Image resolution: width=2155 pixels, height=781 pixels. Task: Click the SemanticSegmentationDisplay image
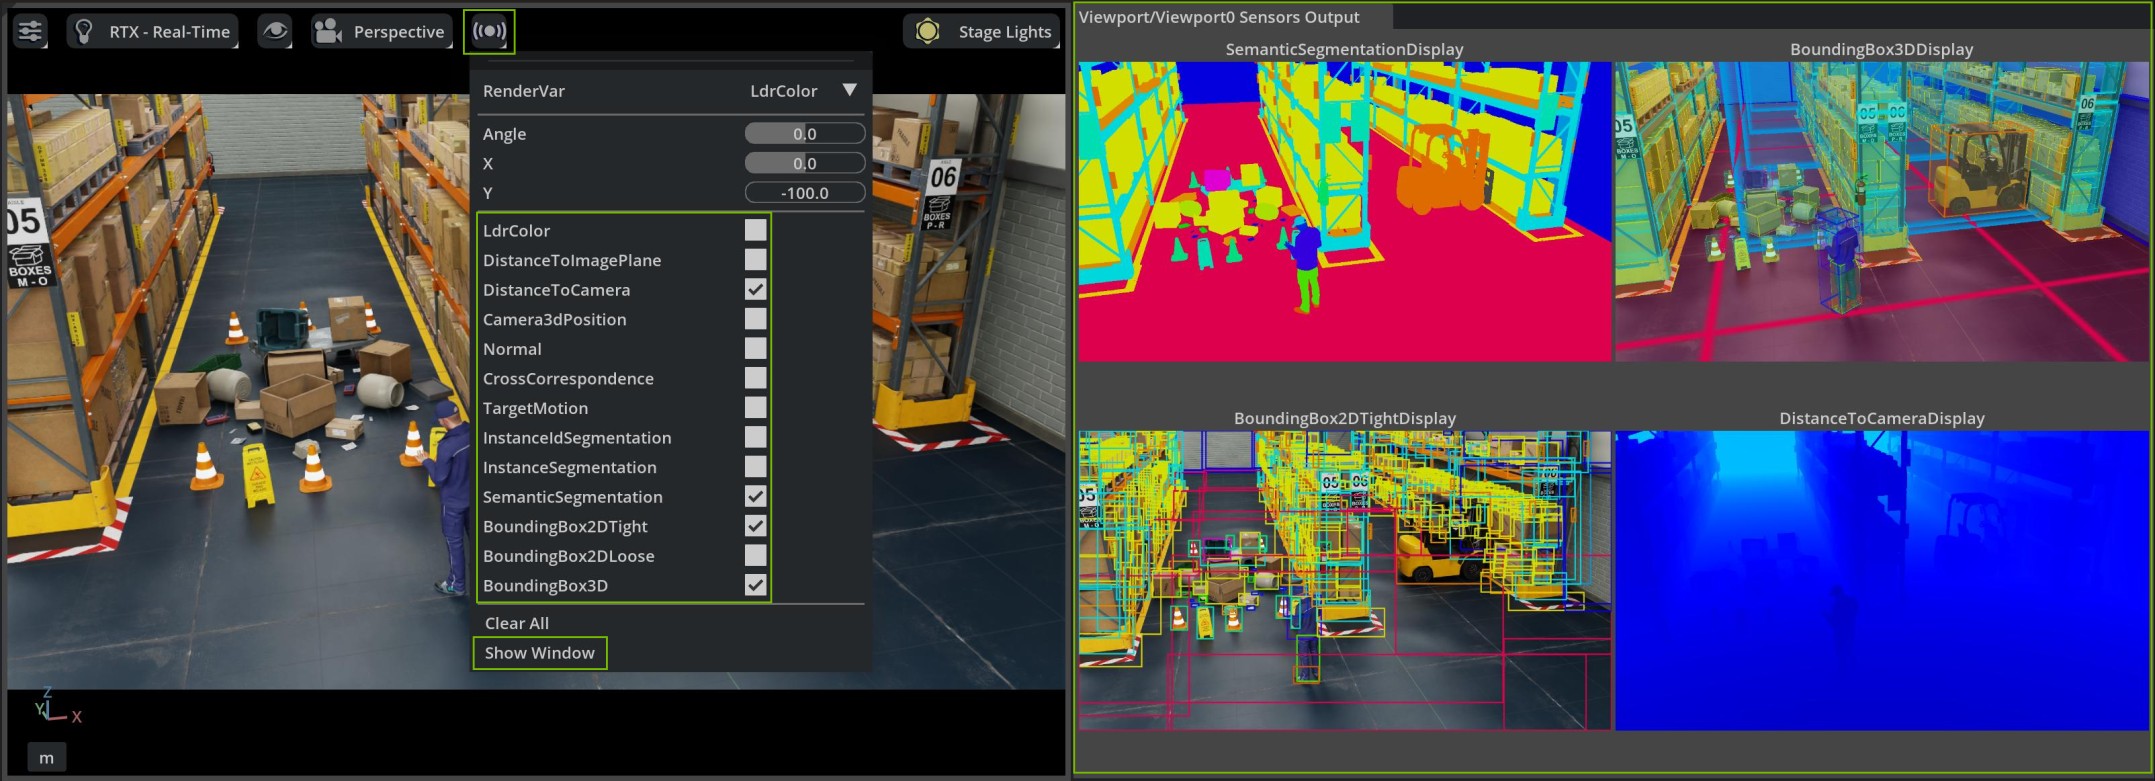(1344, 211)
